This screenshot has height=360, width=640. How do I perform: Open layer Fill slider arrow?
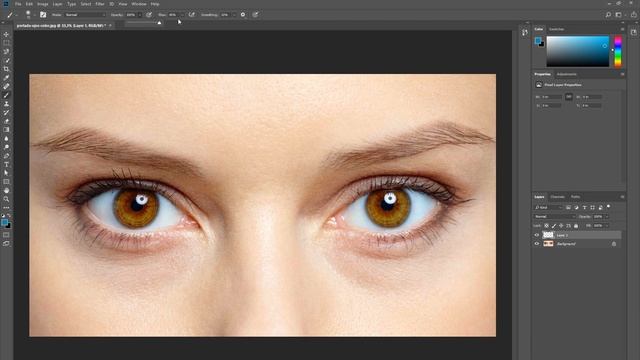[607, 225]
